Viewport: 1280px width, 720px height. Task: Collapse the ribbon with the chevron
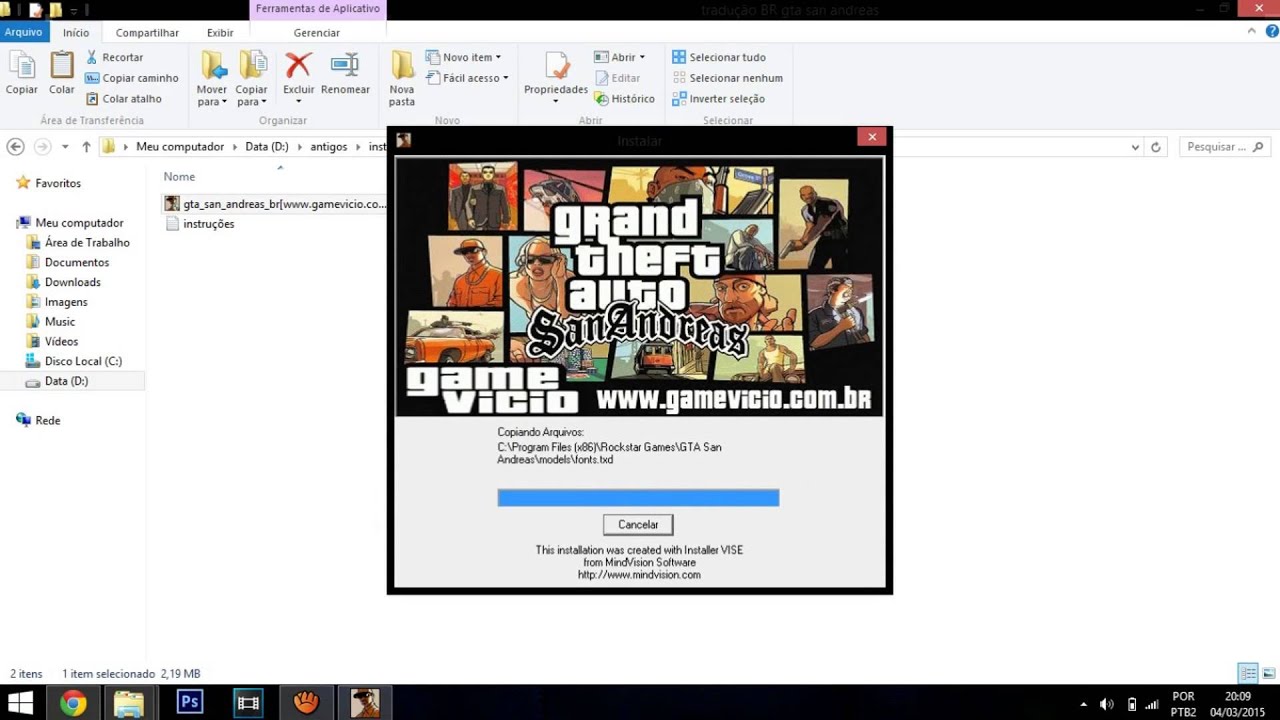[1252, 31]
